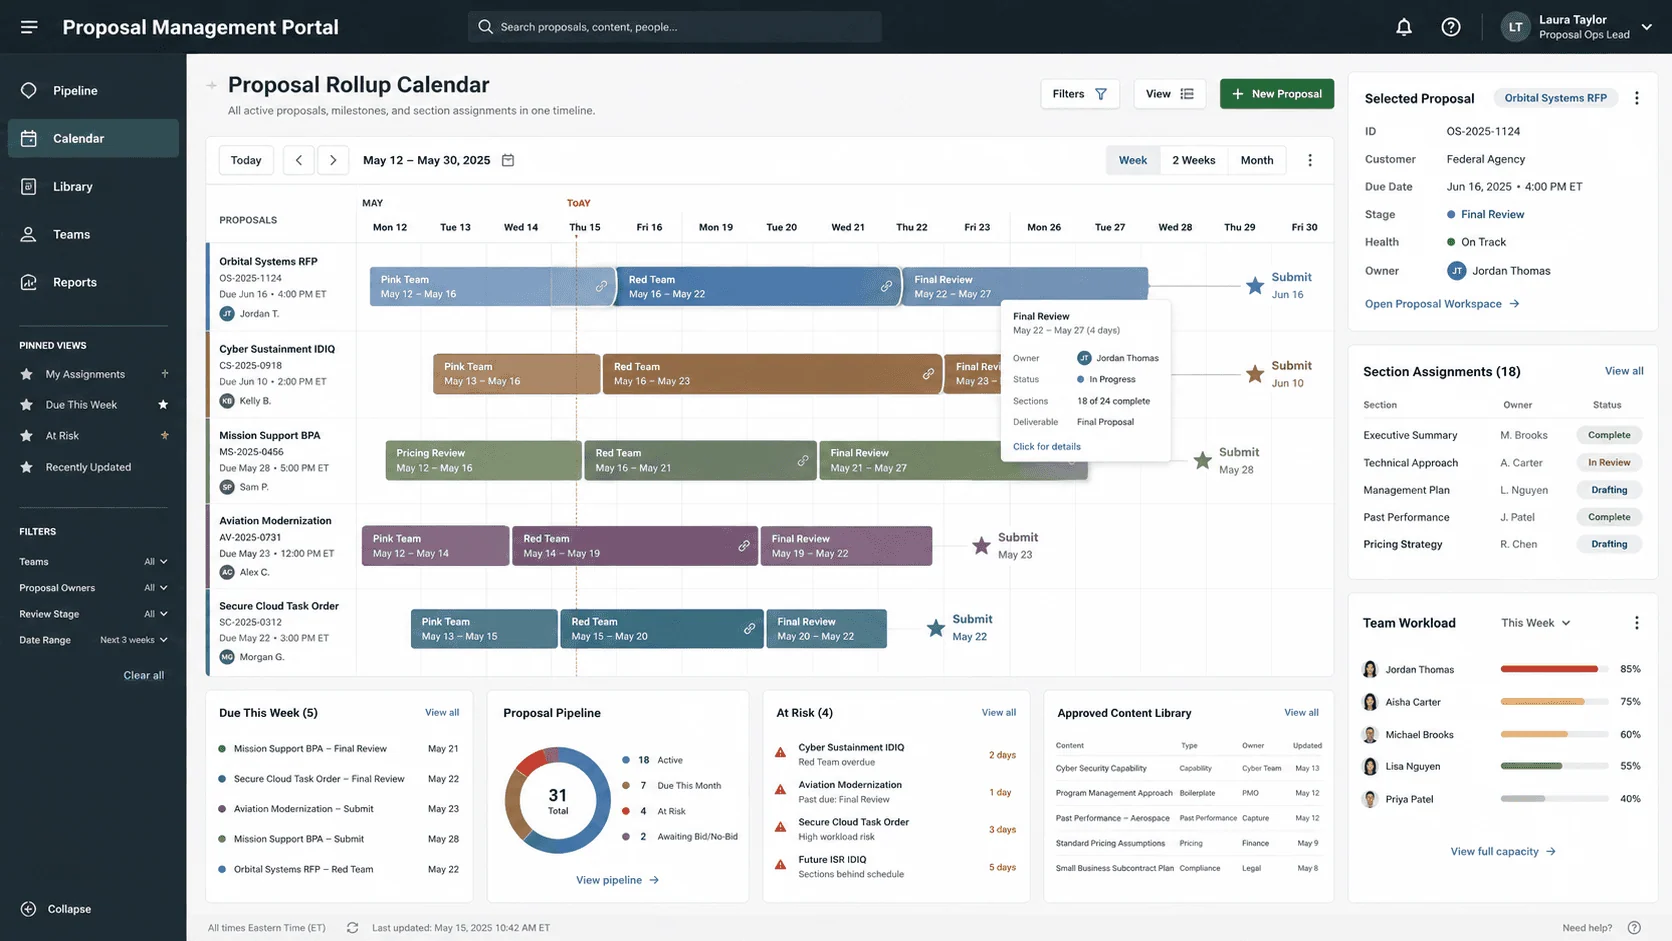The image size is (1672, 941).
Task: Open calendar toolbar more options menu
Action: click(x=1310, y=160)
